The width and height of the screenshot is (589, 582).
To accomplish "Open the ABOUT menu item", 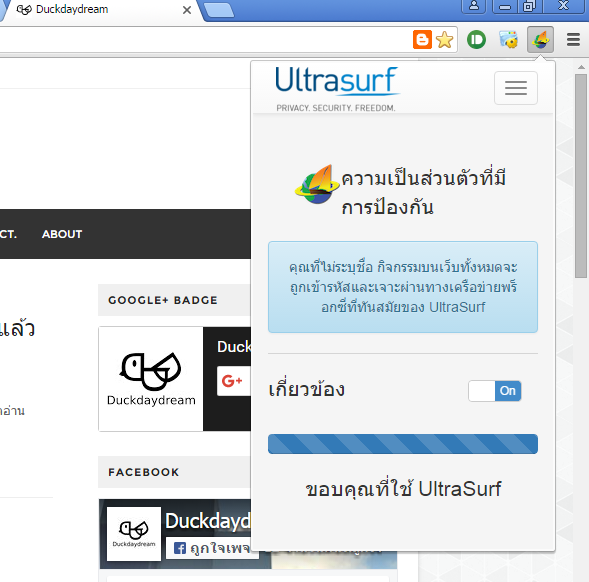I will pos(62,234).
